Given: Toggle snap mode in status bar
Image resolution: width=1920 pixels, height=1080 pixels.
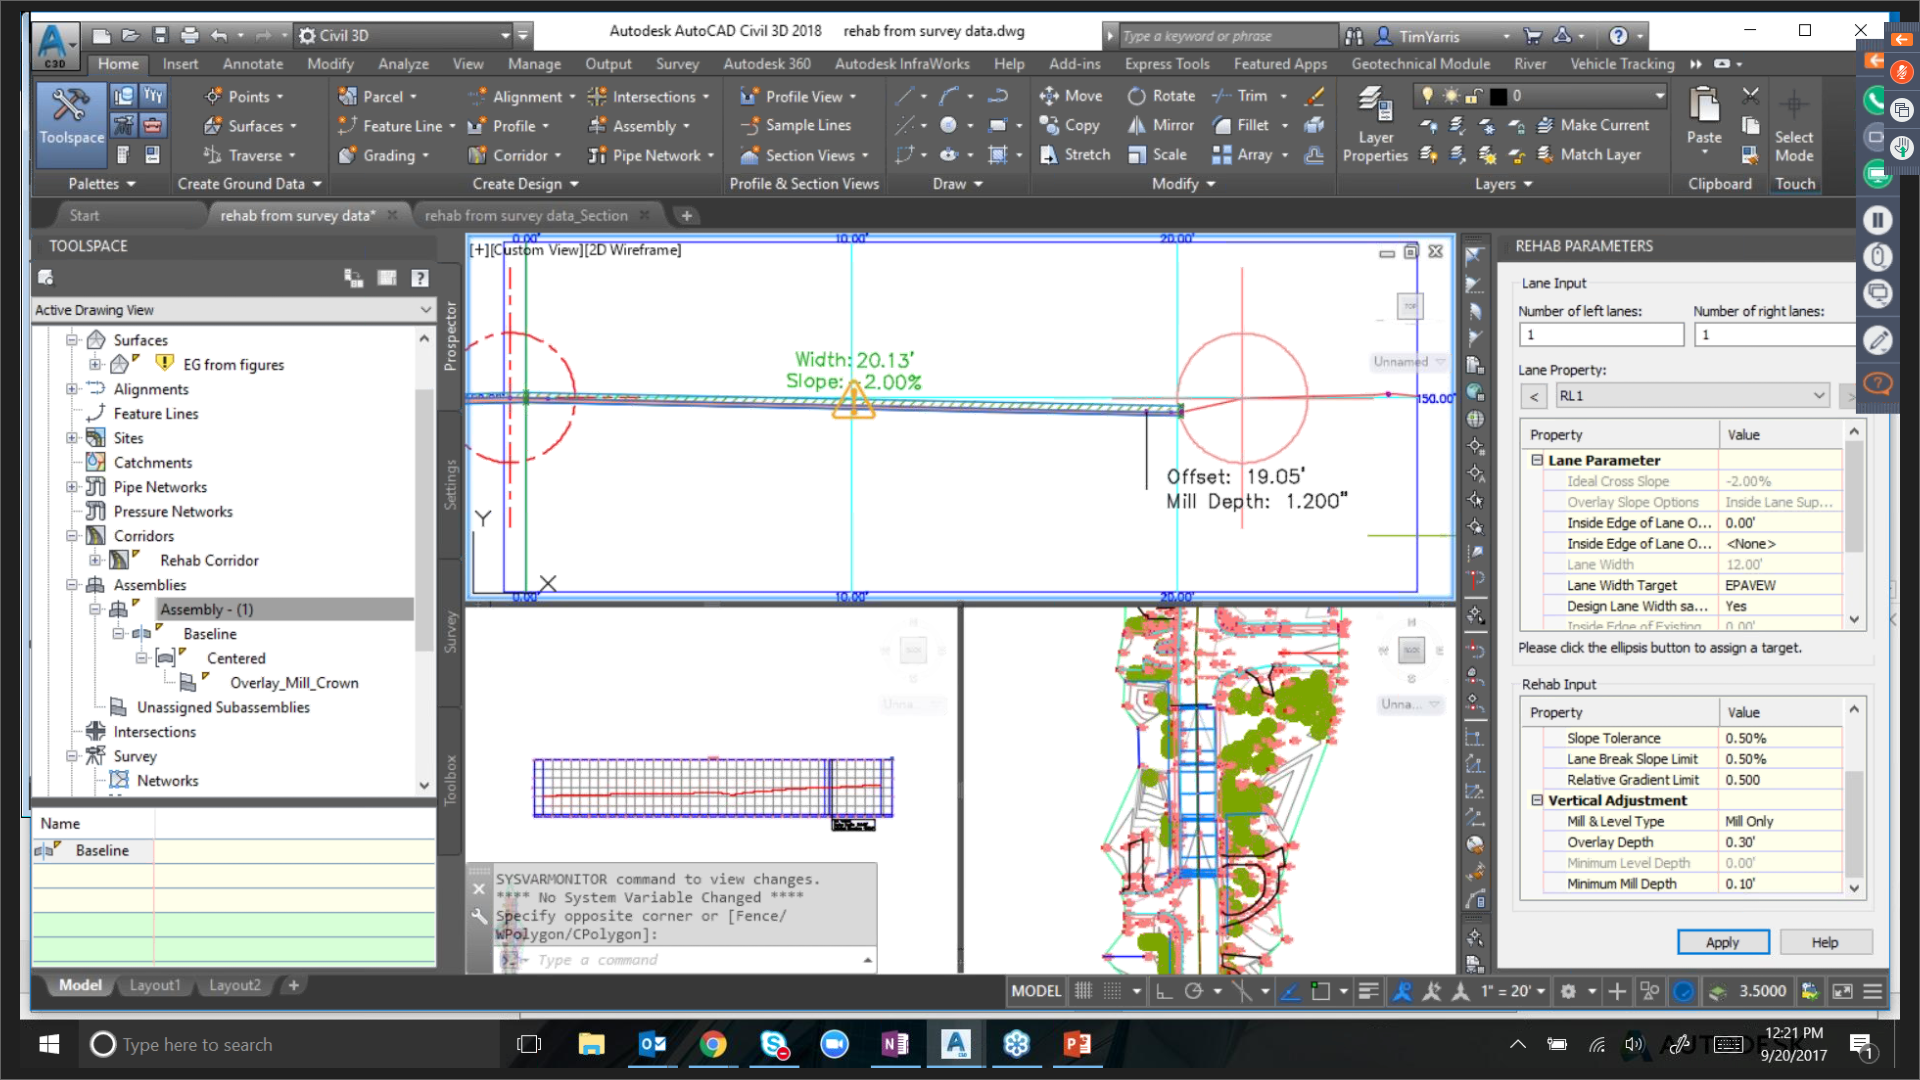Looking at the screenshot, I should [x=1112, y=991].
